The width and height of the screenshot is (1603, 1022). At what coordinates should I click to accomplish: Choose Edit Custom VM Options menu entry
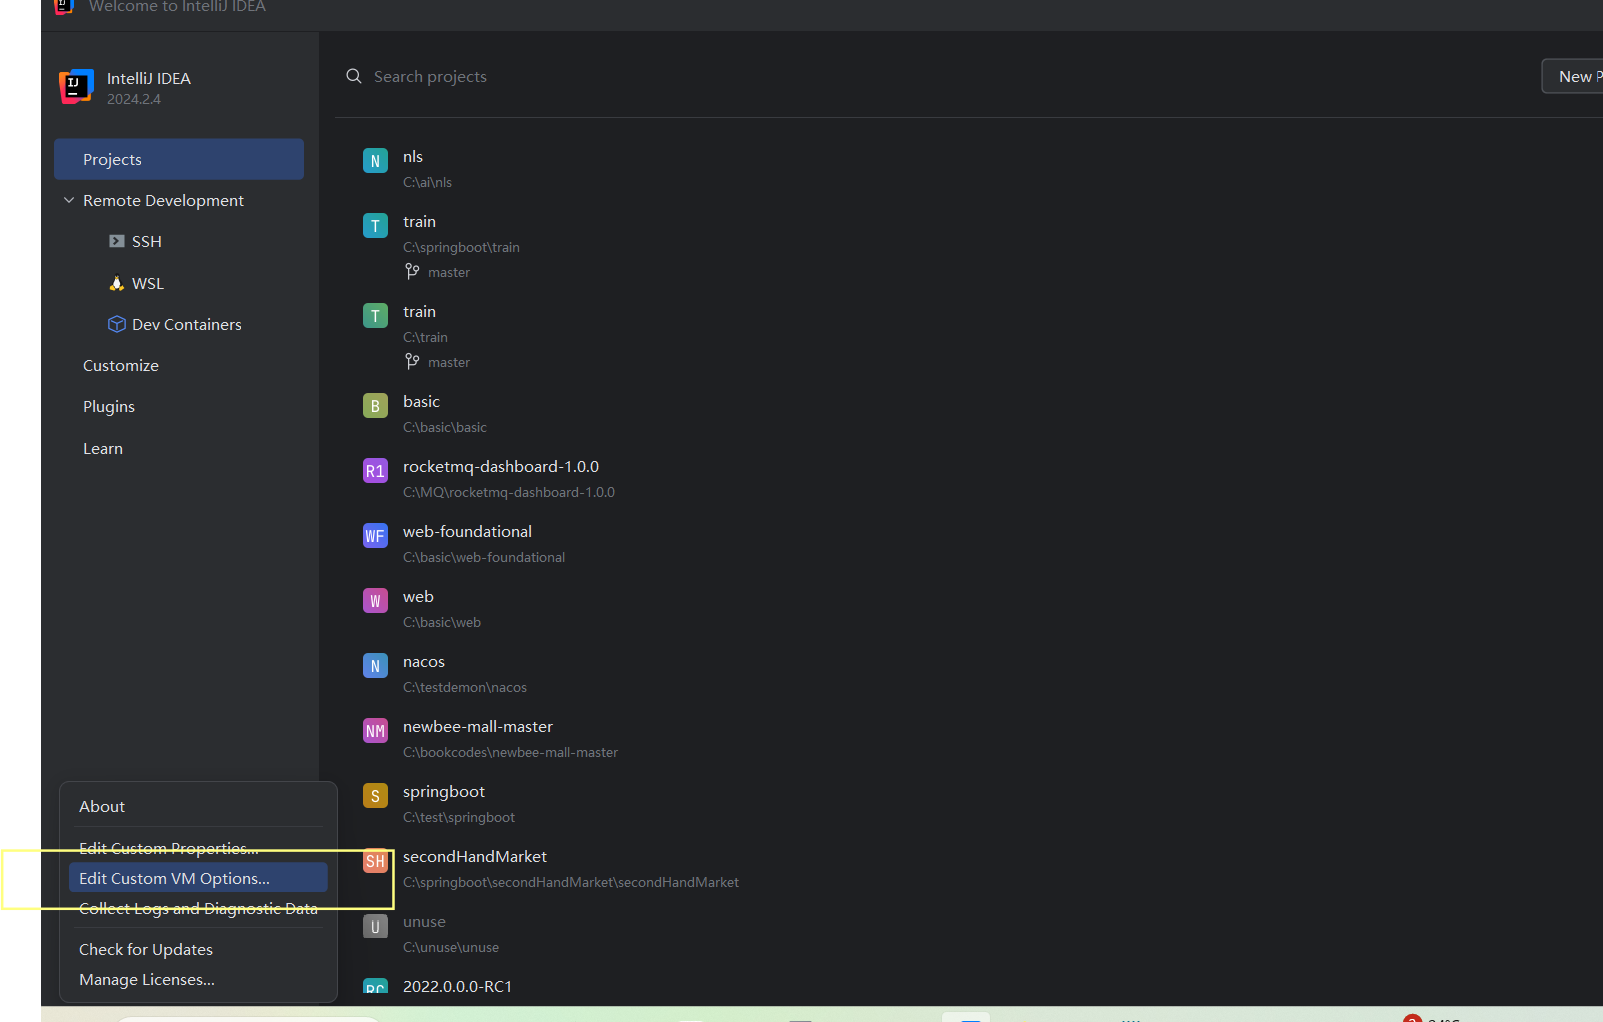click(198, 878)
